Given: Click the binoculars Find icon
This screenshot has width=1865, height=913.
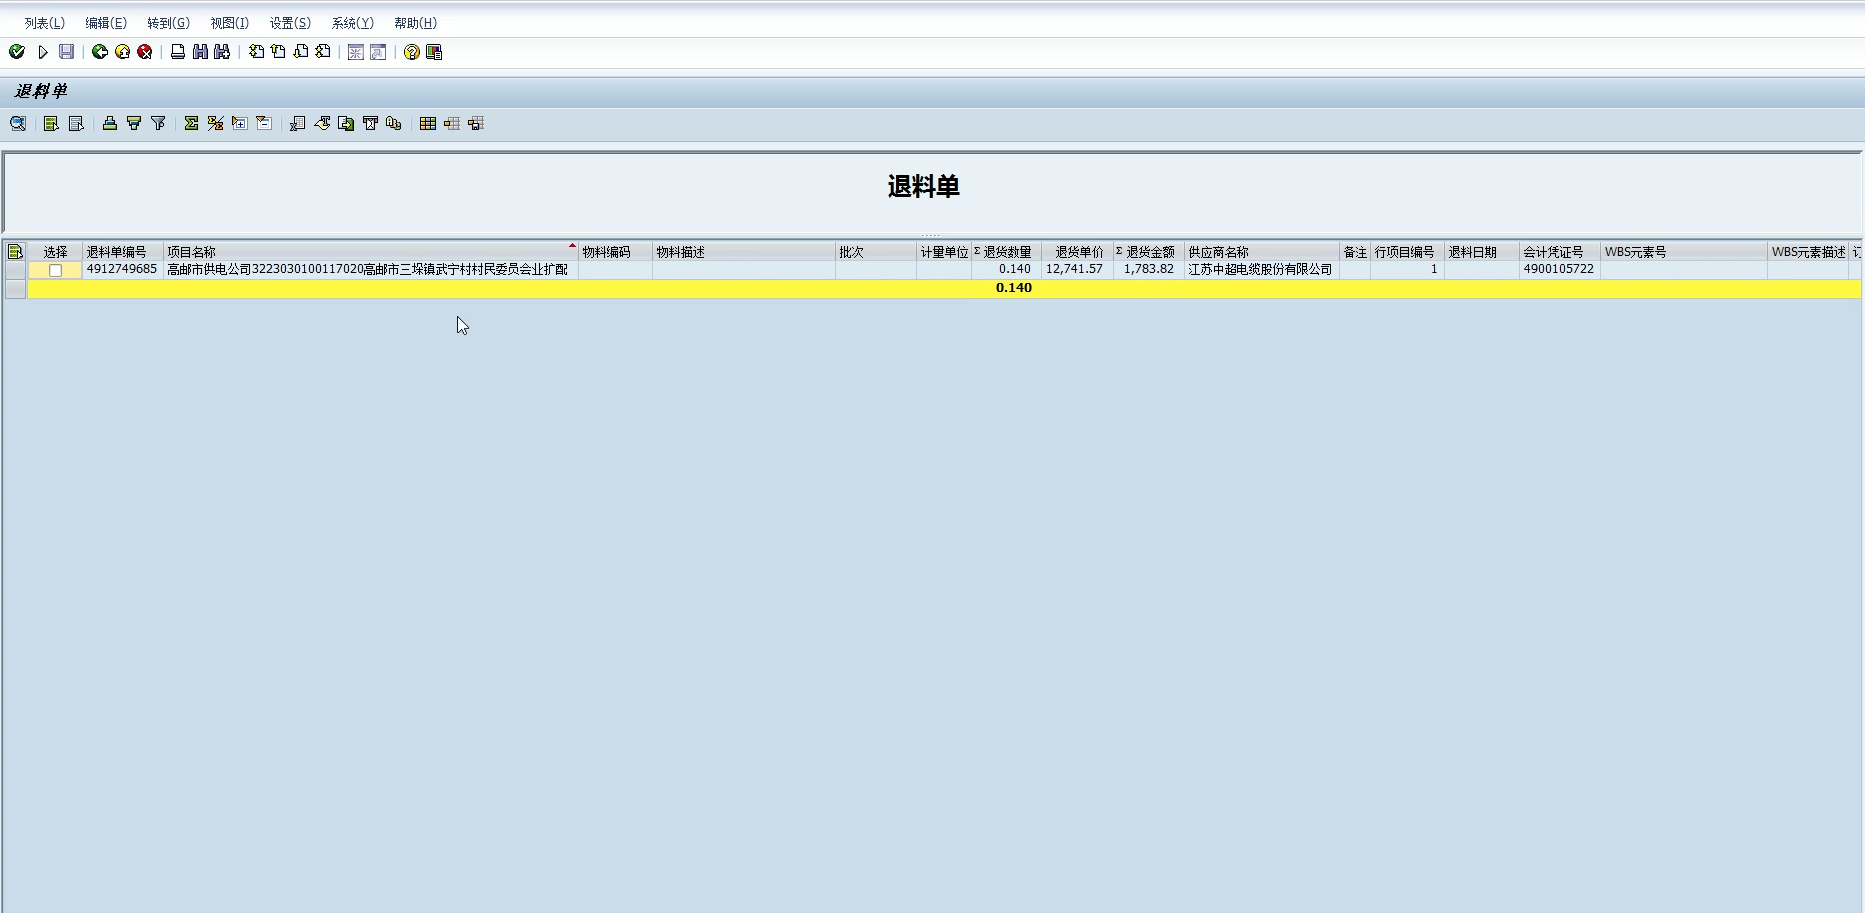Looking at the screenshot, I should [x=200, y=52].
